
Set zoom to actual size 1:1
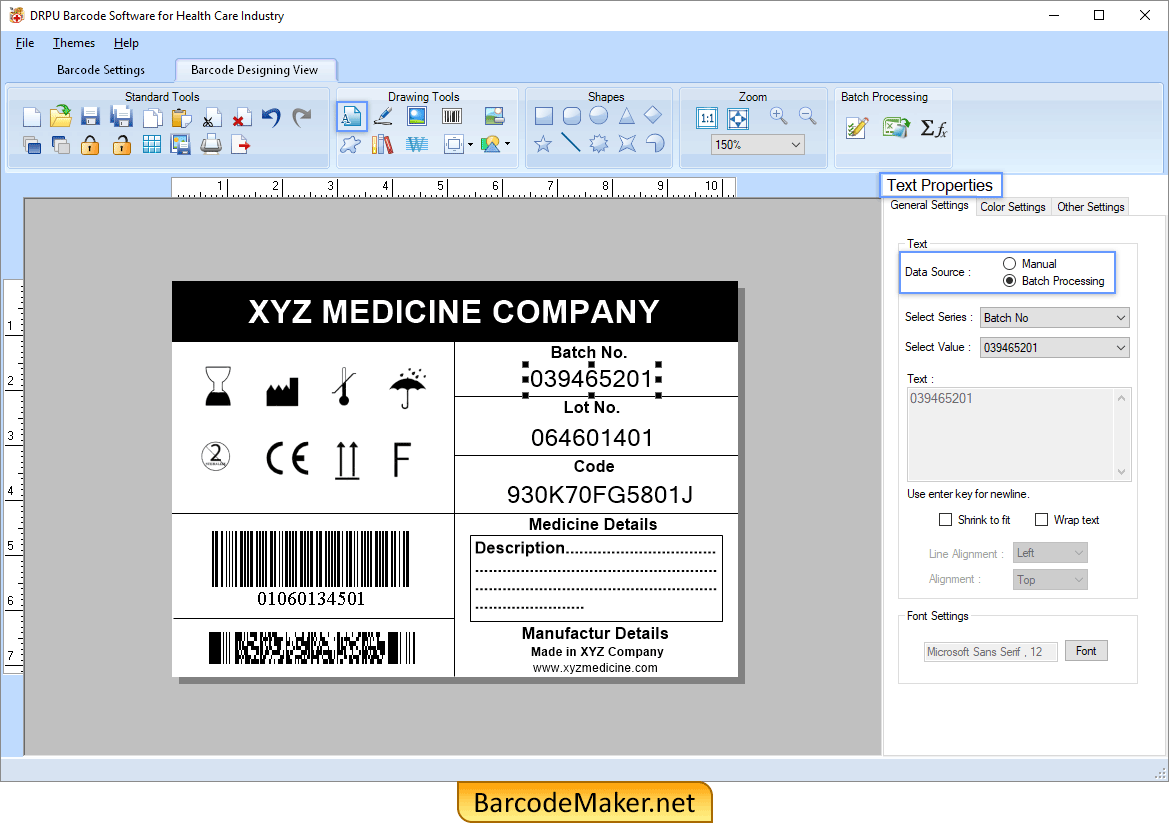point(707,118)
